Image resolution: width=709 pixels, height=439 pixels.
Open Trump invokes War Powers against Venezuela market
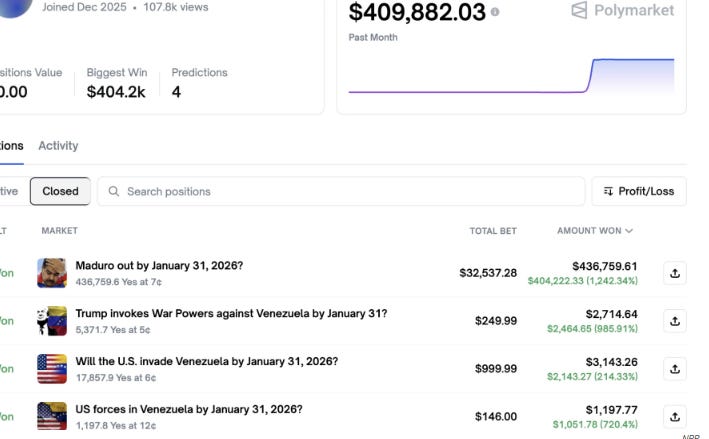pyautogui.click(x=232, y=313)
